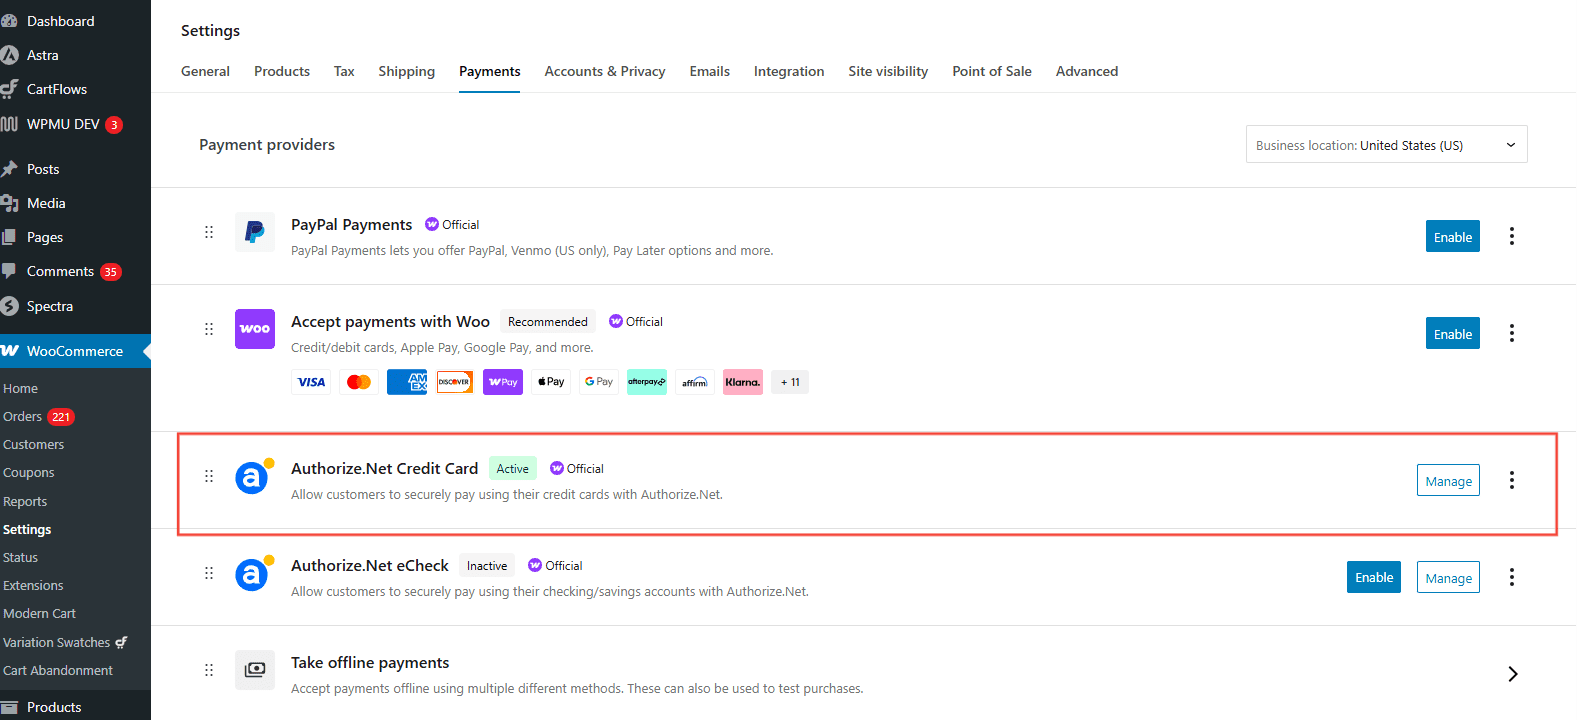Open Authorize.Net Credit Card three-dot menu
Viewport: 1577px width, 720px height.
(x=1512, y=480)
